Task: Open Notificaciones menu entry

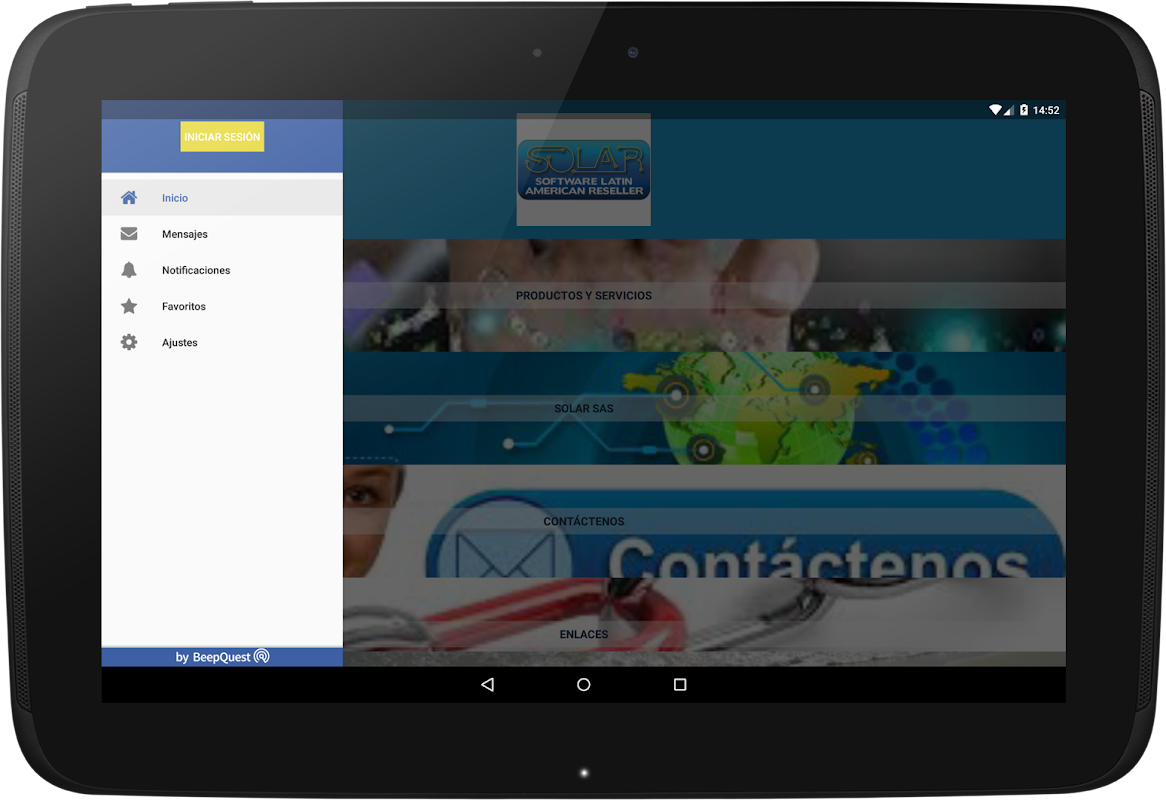Action: coord(222,270)
